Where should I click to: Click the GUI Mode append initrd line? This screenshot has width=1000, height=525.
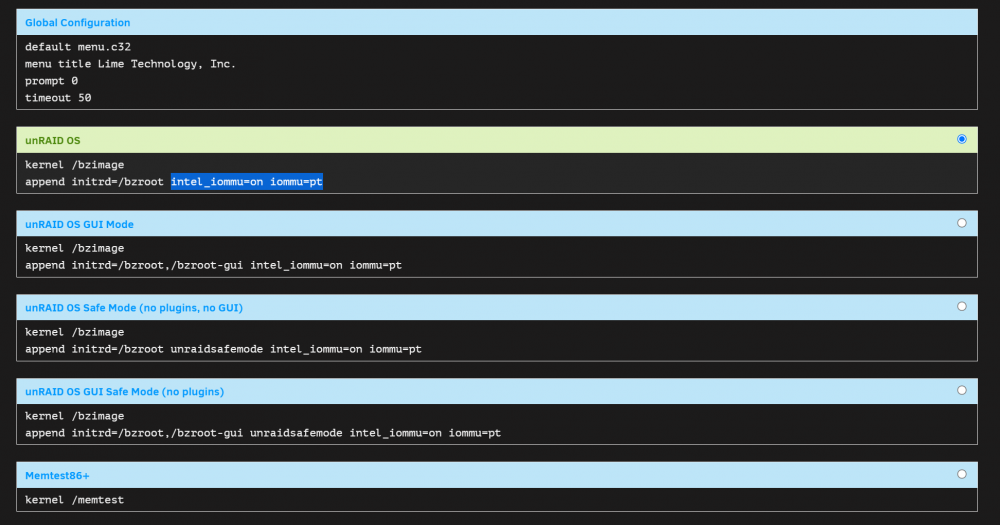tap(214, 265)
